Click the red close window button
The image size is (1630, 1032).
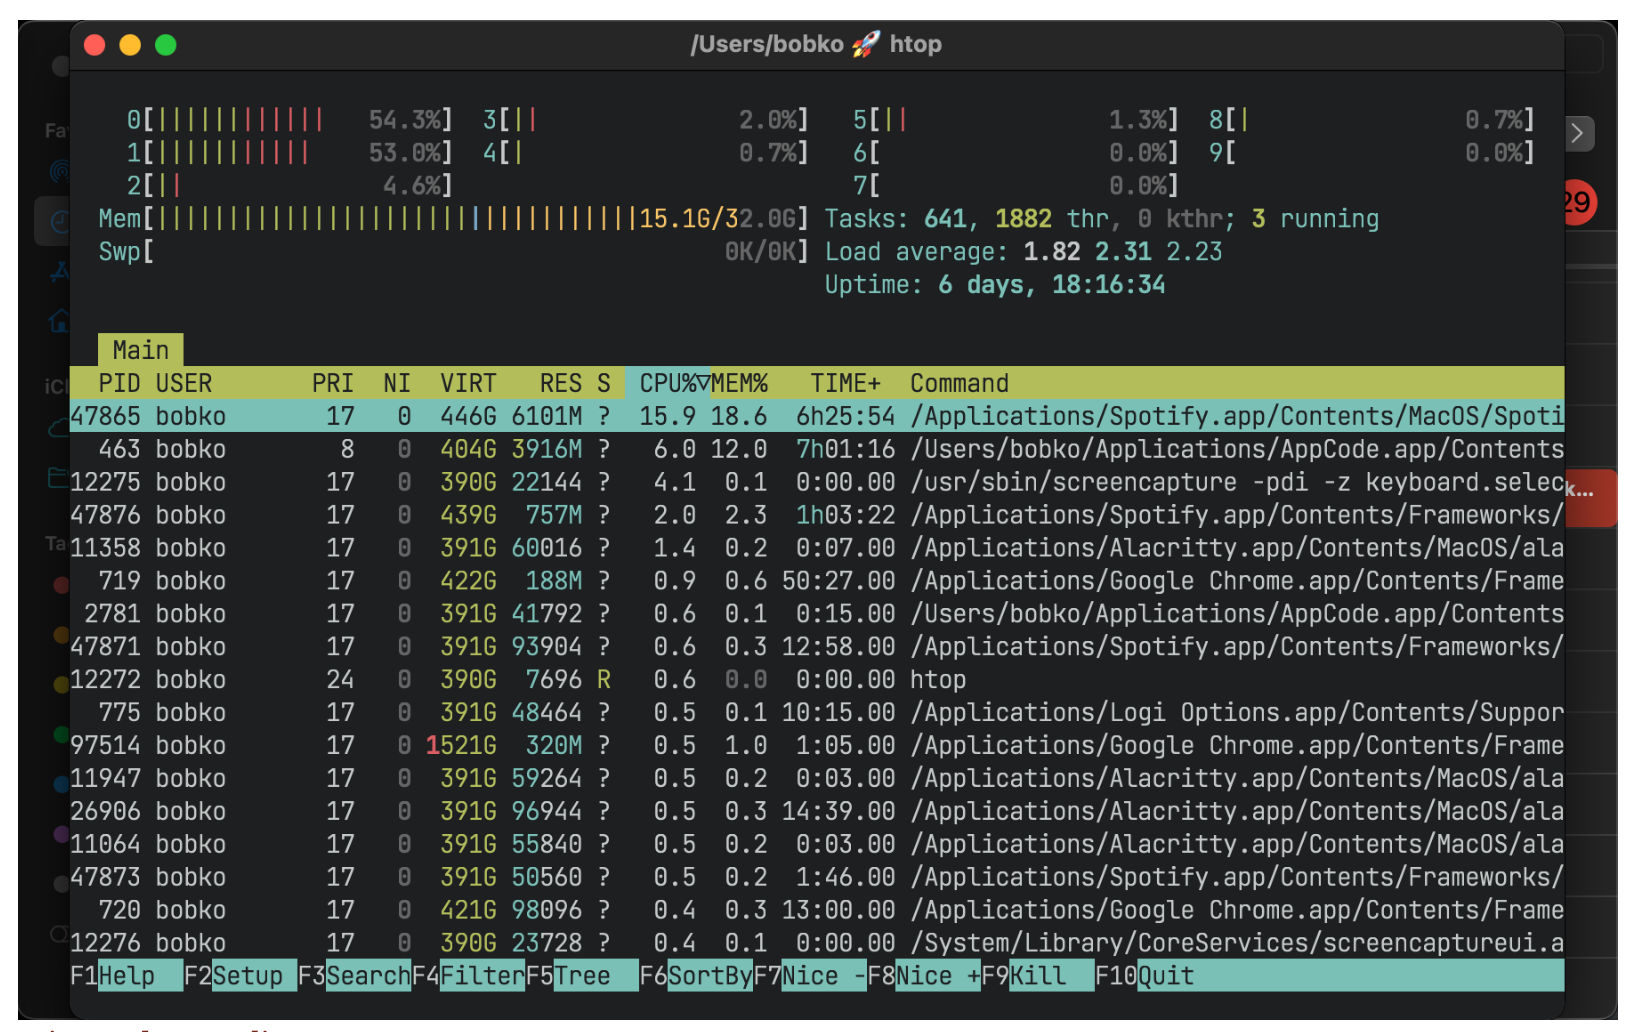pyautogui.click(x=95, y=45)
